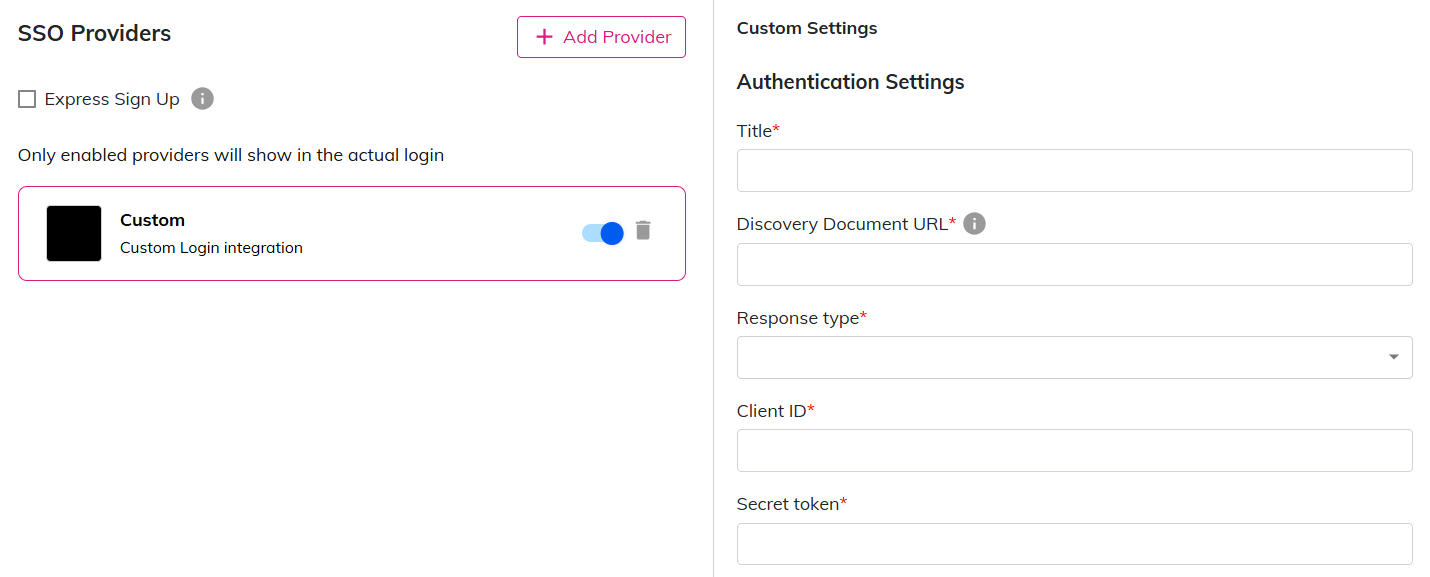Click into the Discovery Document URL field

click(1074, 265)
